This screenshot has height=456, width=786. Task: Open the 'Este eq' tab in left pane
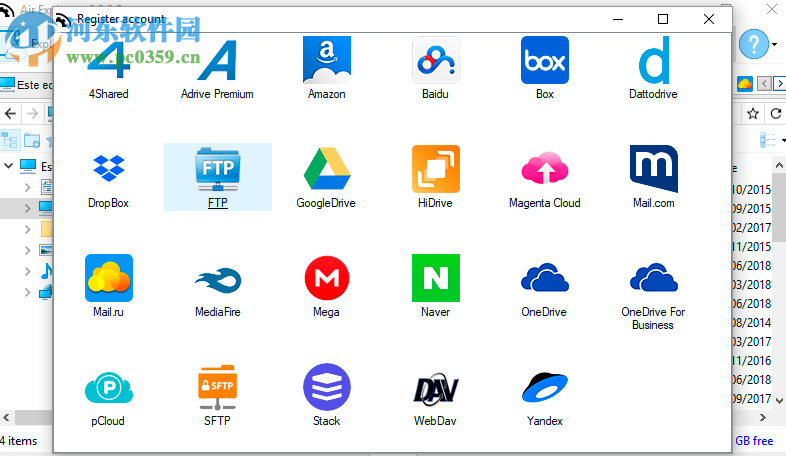[x=26, y=85]
